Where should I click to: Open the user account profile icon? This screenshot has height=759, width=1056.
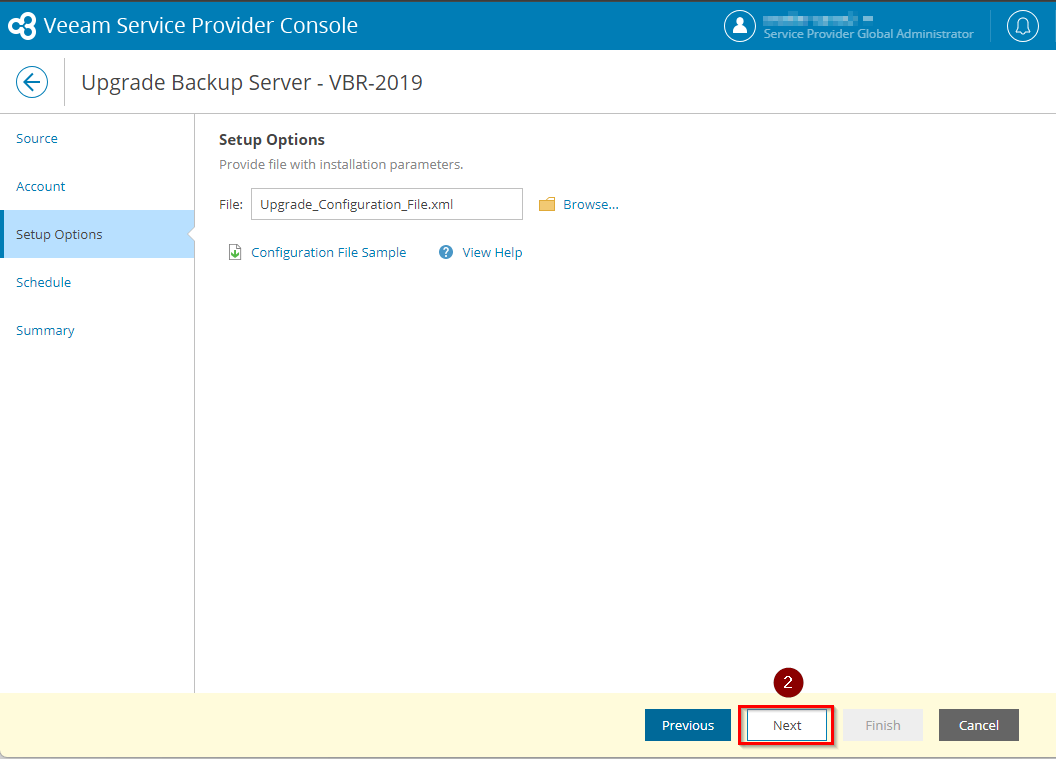pyautogui.click(x=739, y=26)
